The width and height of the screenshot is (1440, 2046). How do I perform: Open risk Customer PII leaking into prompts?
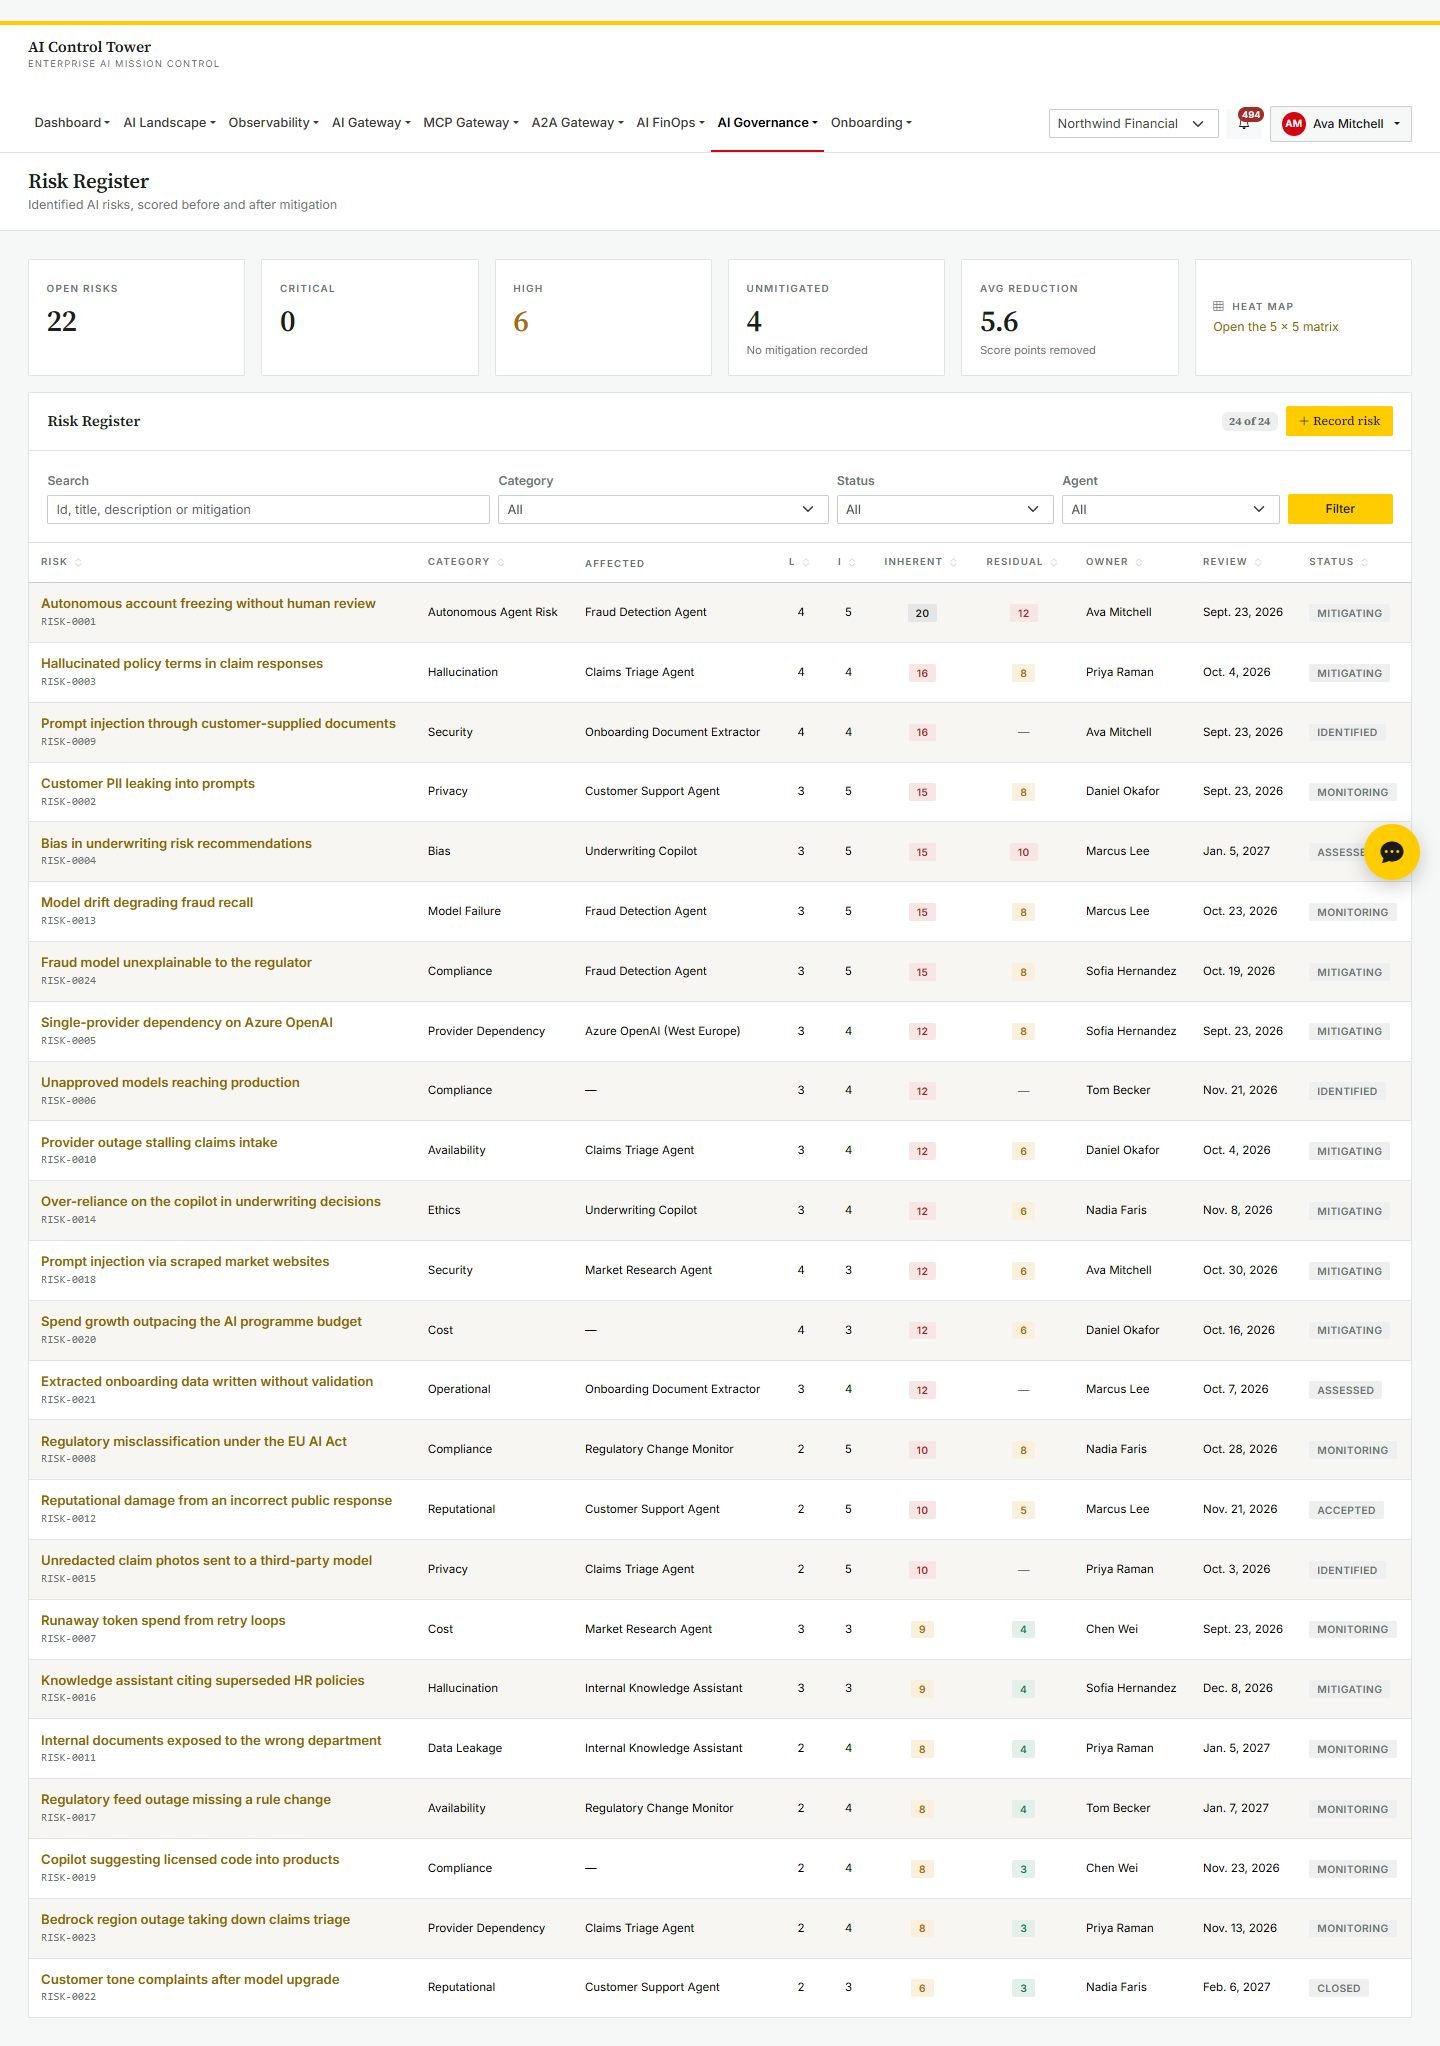pyautogui.click(x=148, y=784)
